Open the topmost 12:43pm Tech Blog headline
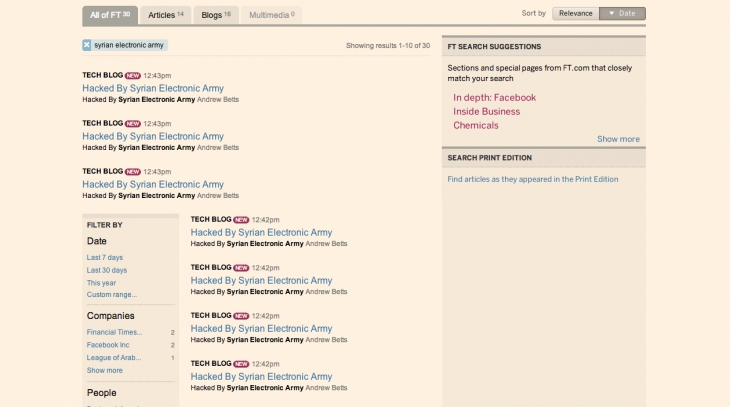The image size is (730, 407). tap(153, 88)
